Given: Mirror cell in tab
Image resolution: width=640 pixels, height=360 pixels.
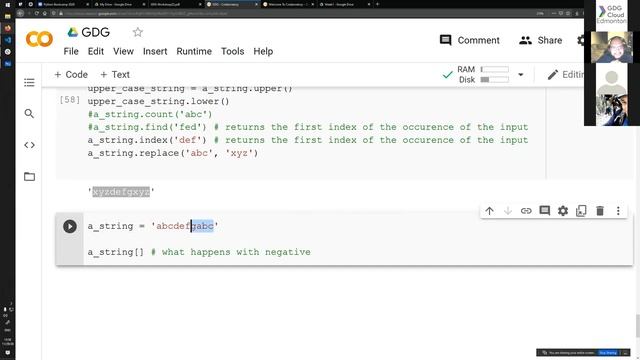Looking at the screenshot, I should point(581,211).
